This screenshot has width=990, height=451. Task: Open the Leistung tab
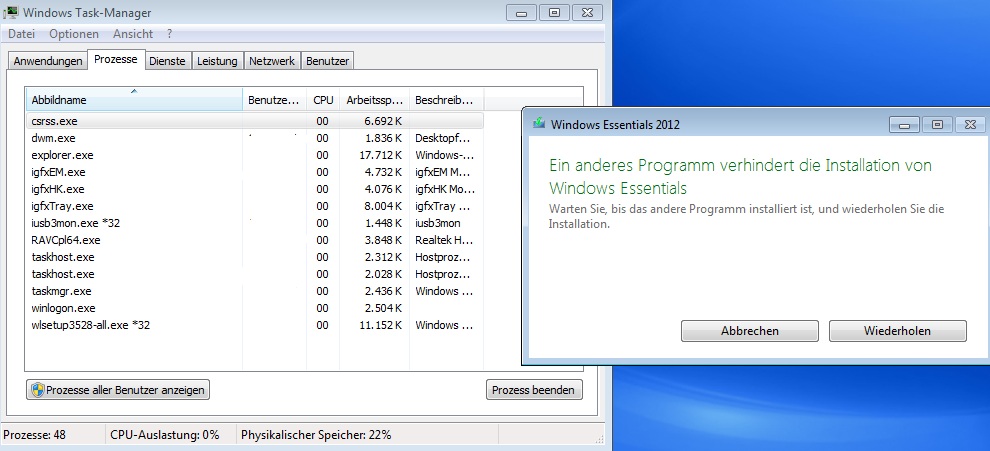pos(217,61)
